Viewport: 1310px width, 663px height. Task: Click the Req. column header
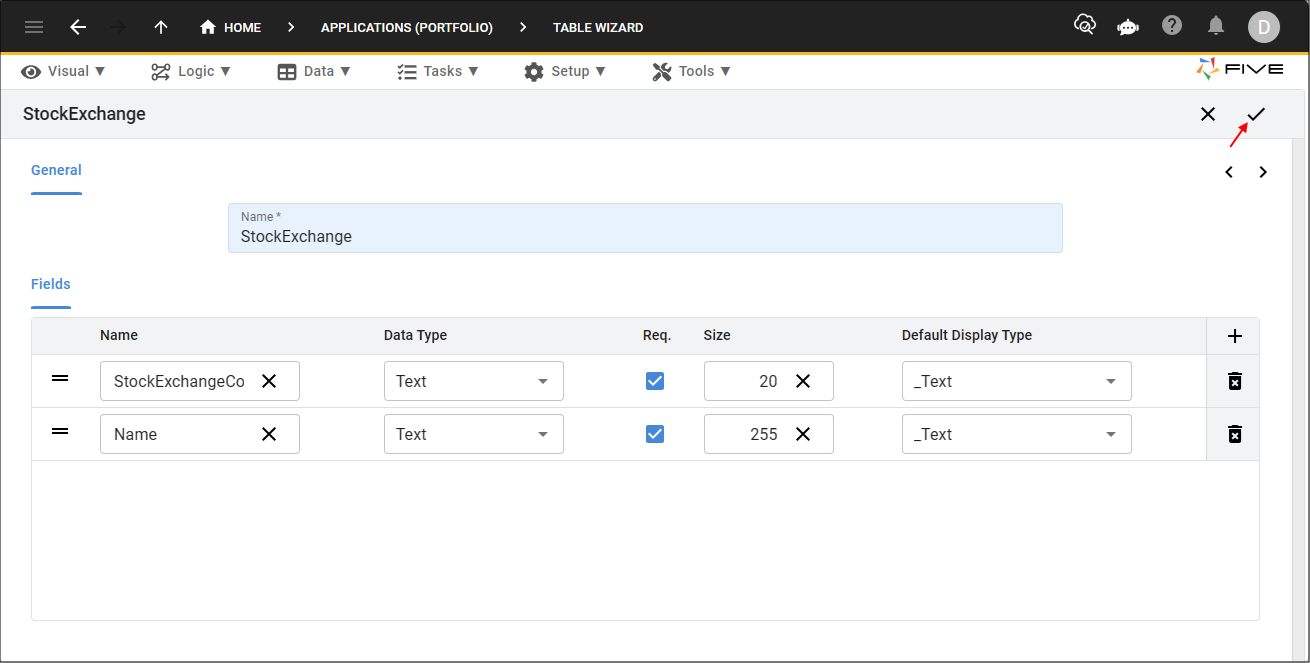pyautogui.click(x=657, y=336)
